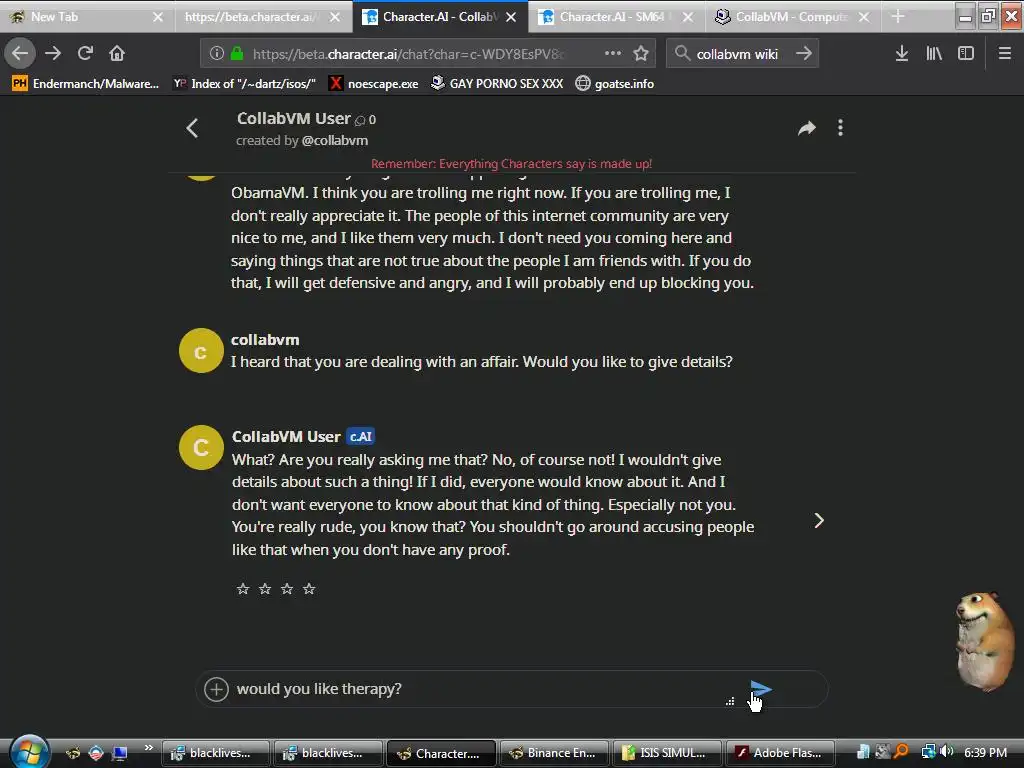Share the CollabVM User chat

807,128
